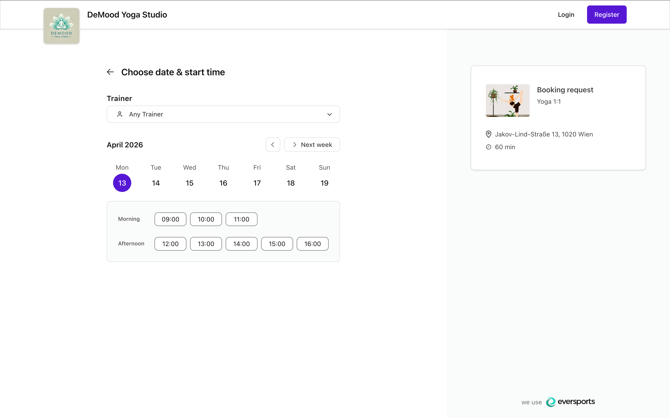Image resolution: width=670 pixels, height=418 pixels.
Task: Select Saturday 18 in the calendar
Action: [x=291, y=183]
